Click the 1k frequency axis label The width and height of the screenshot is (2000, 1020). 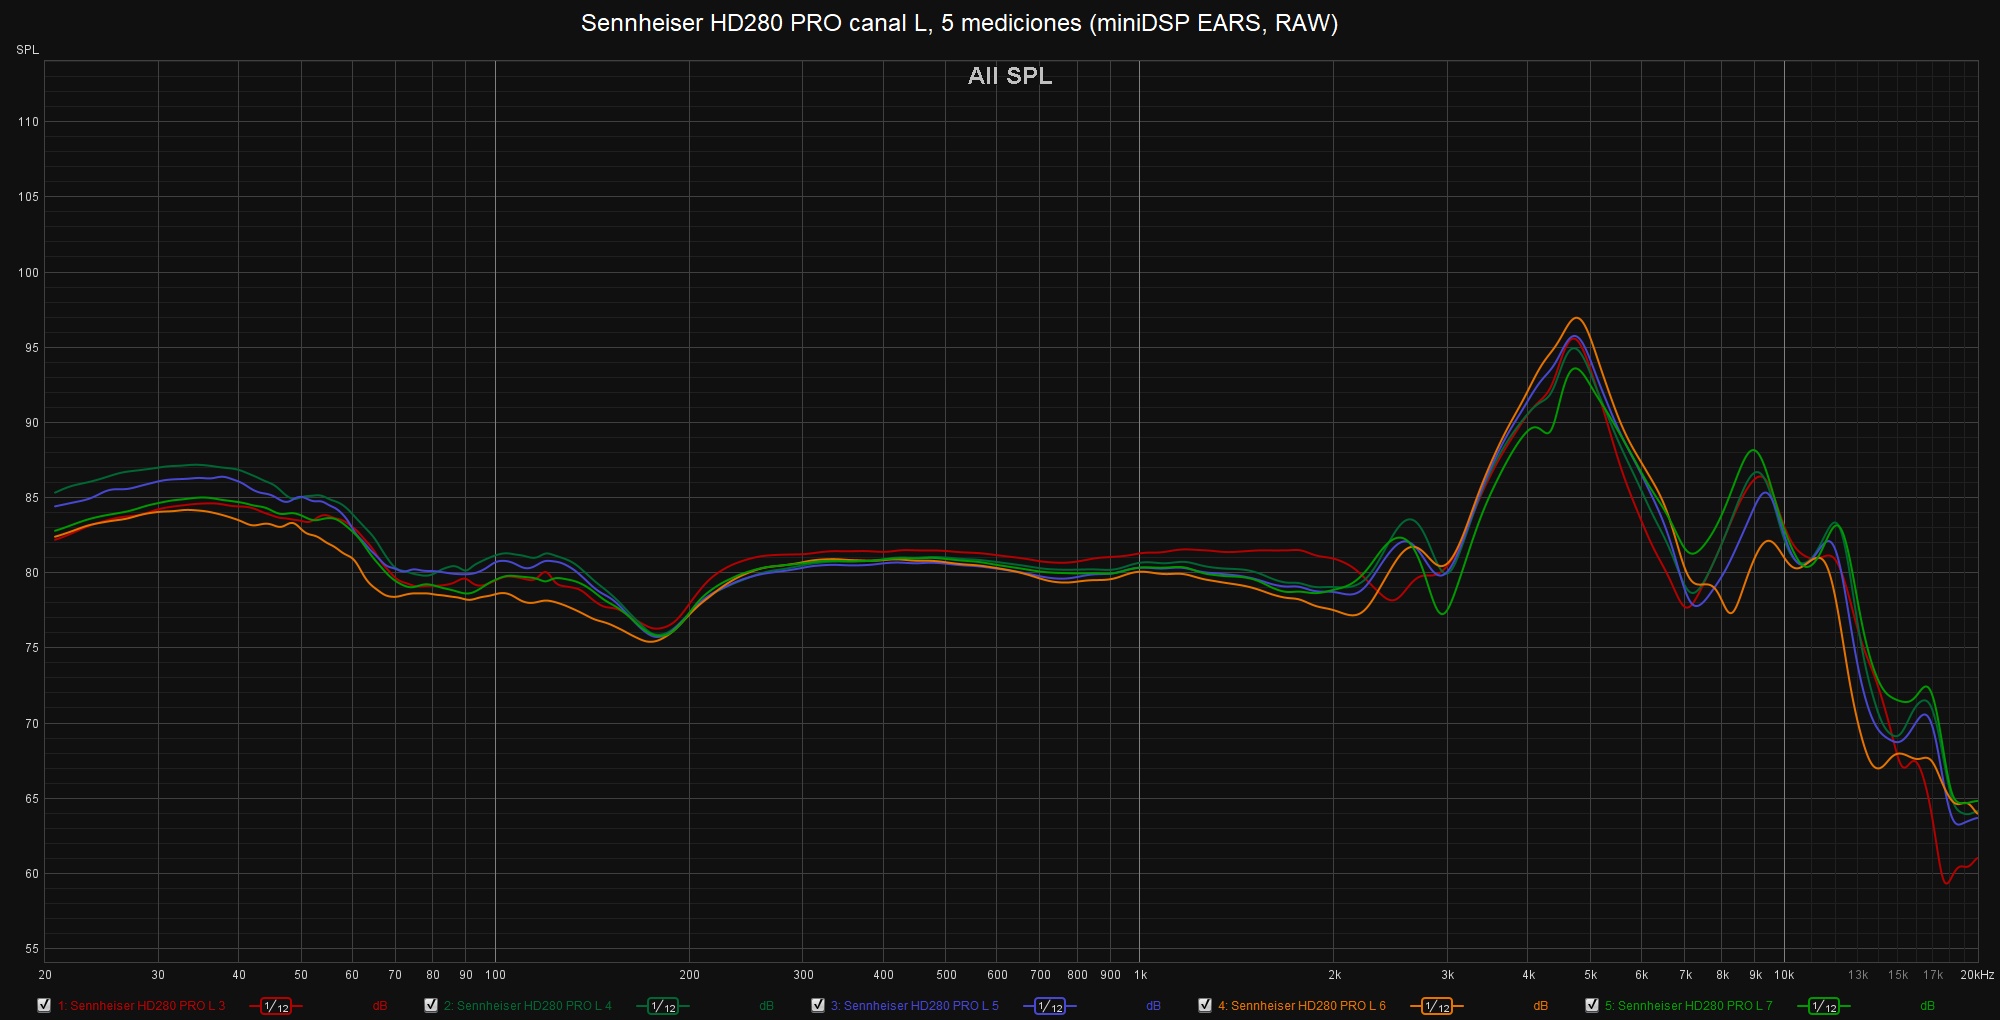(x=1140, y=975)
